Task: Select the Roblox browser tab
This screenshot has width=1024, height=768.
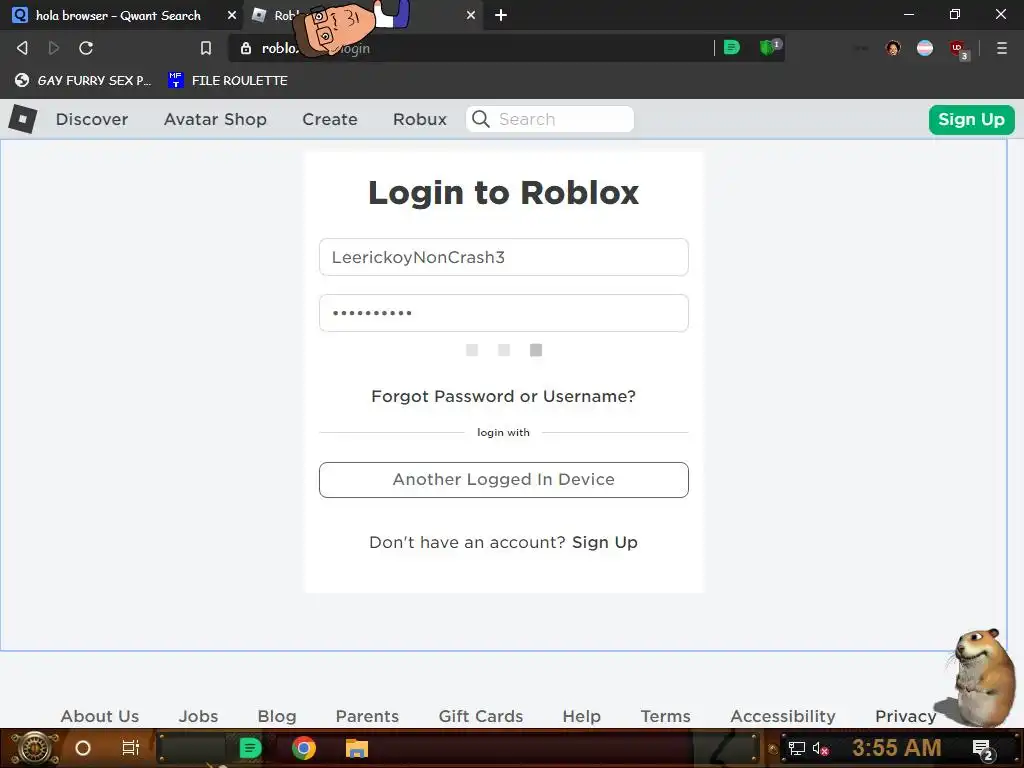Action: (362, 15)
